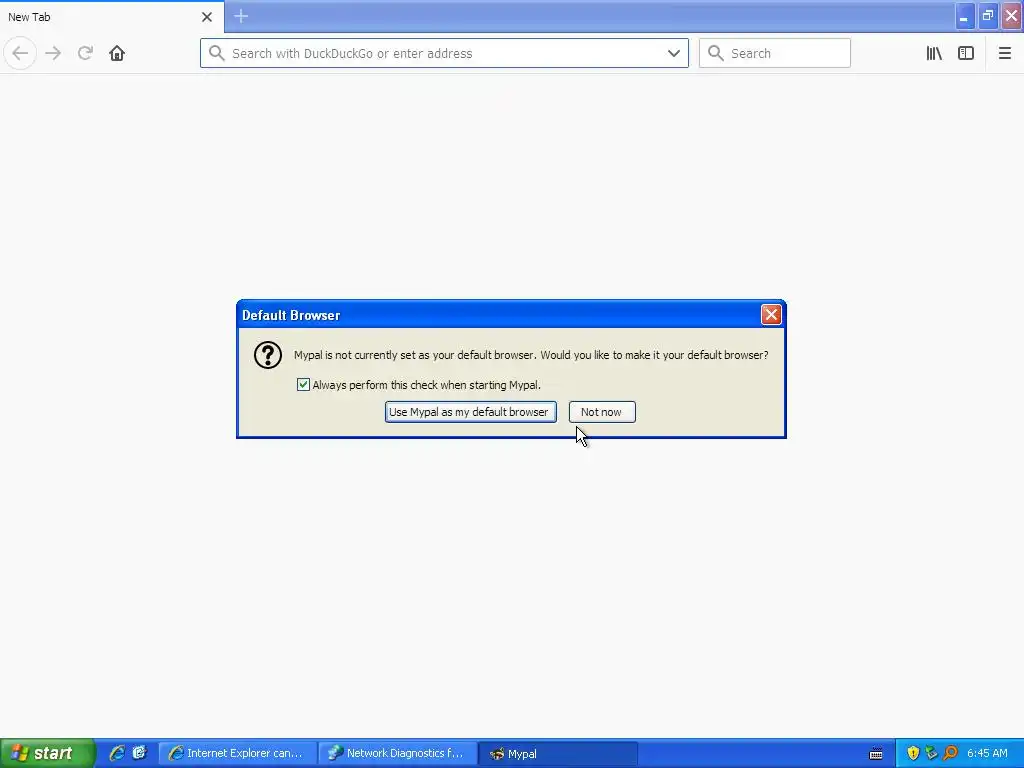The image size is (1024, 768).
Task: Focus the DuckDuckGo address input field
Action: tap(444, 53)
